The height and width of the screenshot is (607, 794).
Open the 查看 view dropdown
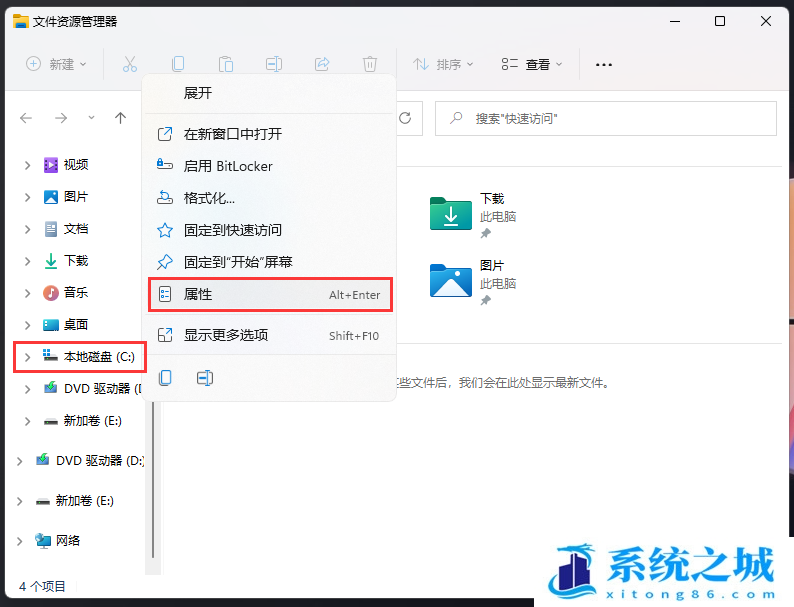[x=532, y=64]
